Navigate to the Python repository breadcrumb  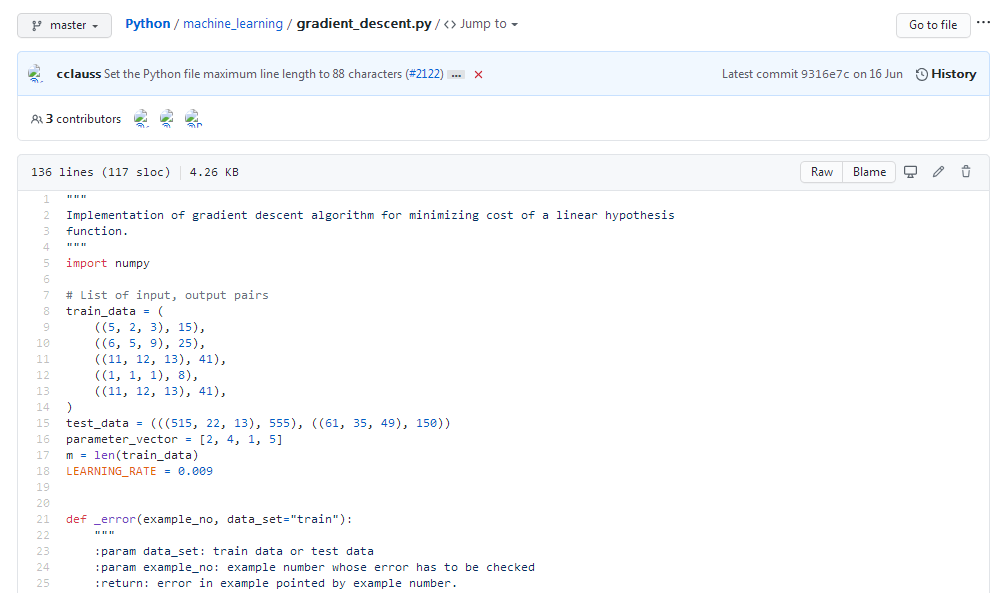point(147,24)
